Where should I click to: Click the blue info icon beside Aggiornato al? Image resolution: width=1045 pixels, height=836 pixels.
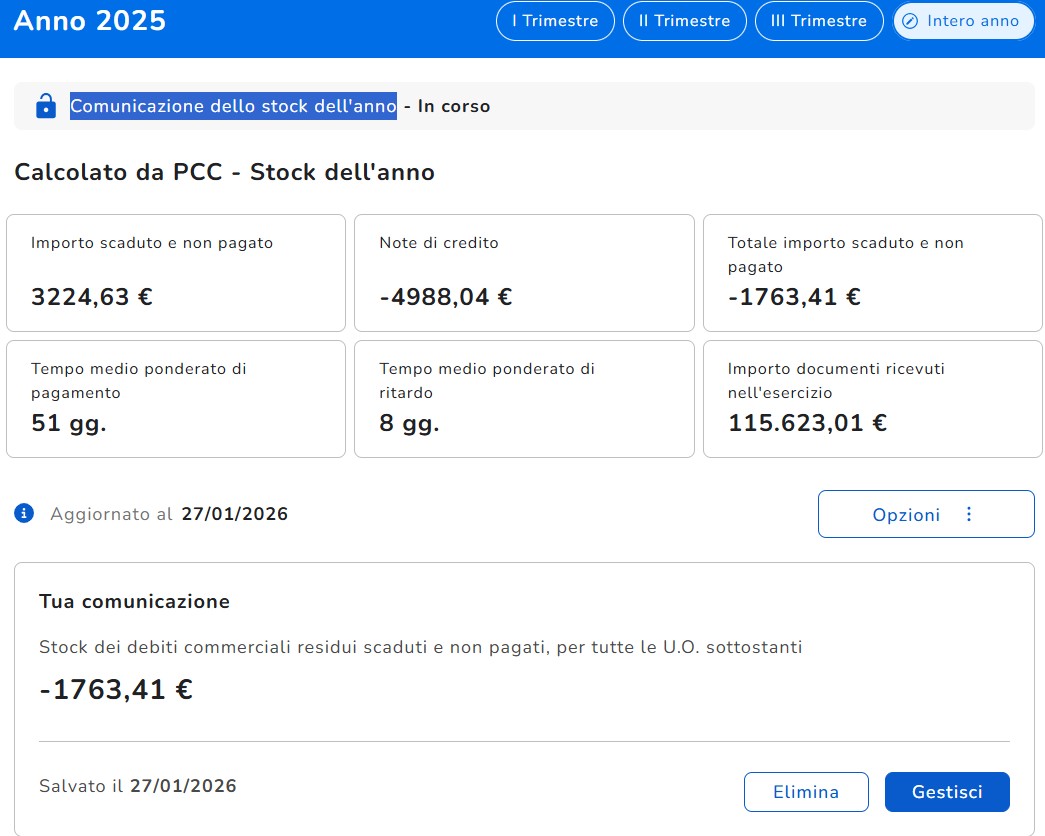tap(25, 514)
